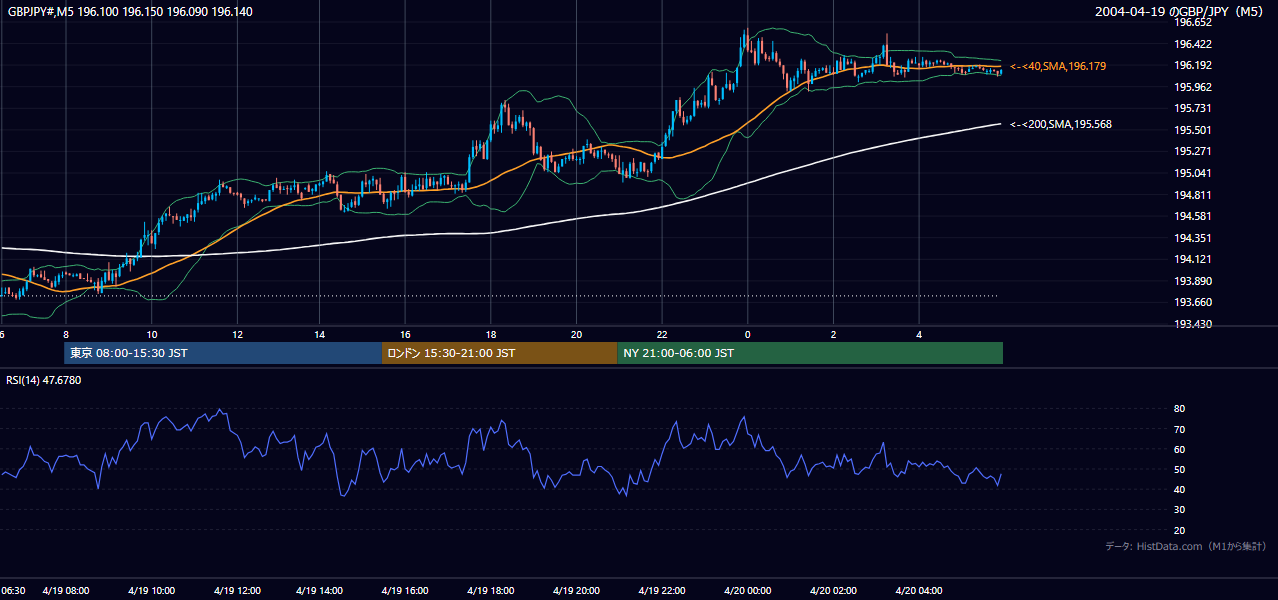Click price axis value 194.581

pyautogui.click(x=1192, y=216)
